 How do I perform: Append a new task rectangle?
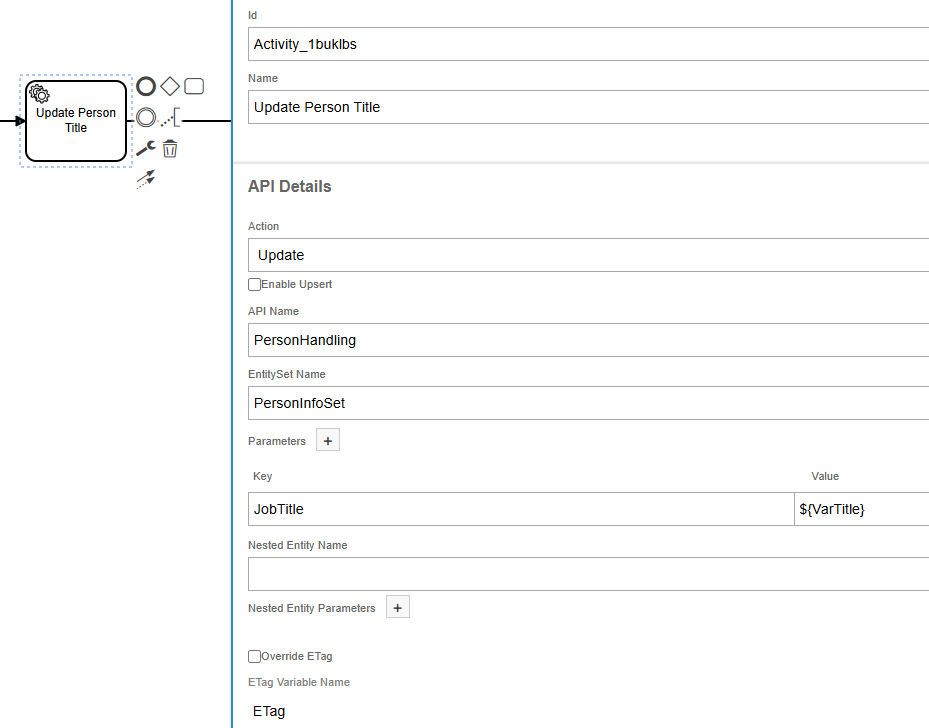click(194, 87)
